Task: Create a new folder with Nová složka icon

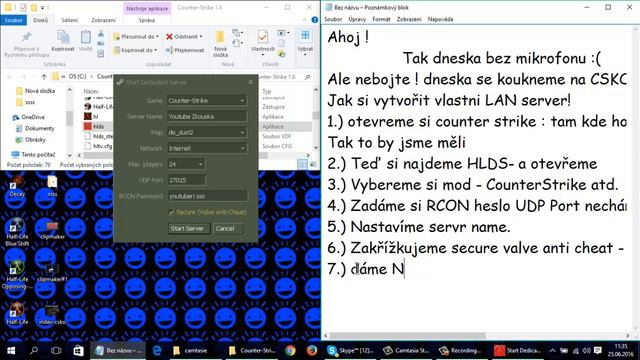Action: pyautogui.click(x=220, y=38)
